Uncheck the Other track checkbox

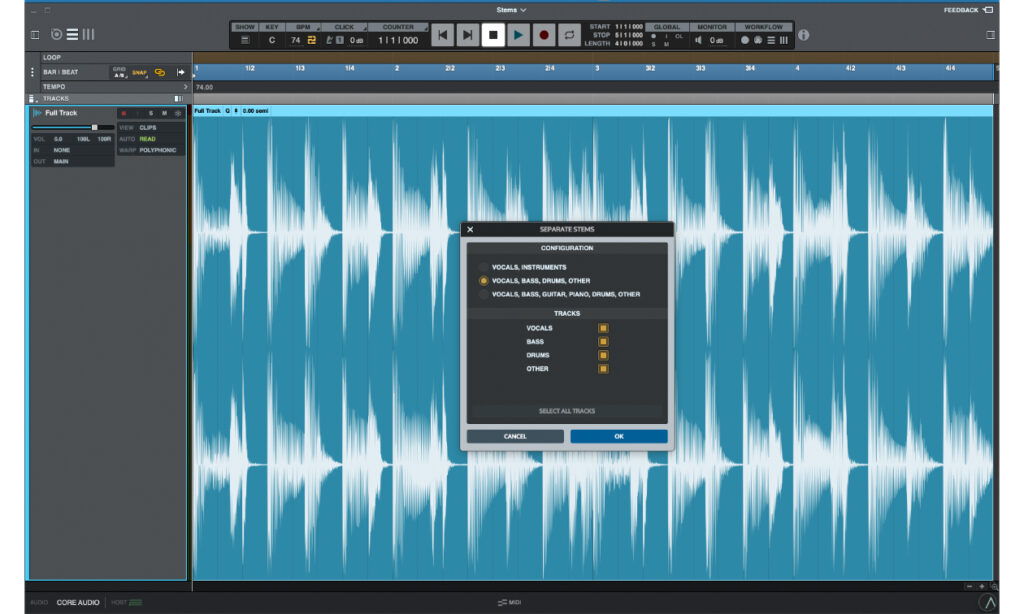point(603,369)
